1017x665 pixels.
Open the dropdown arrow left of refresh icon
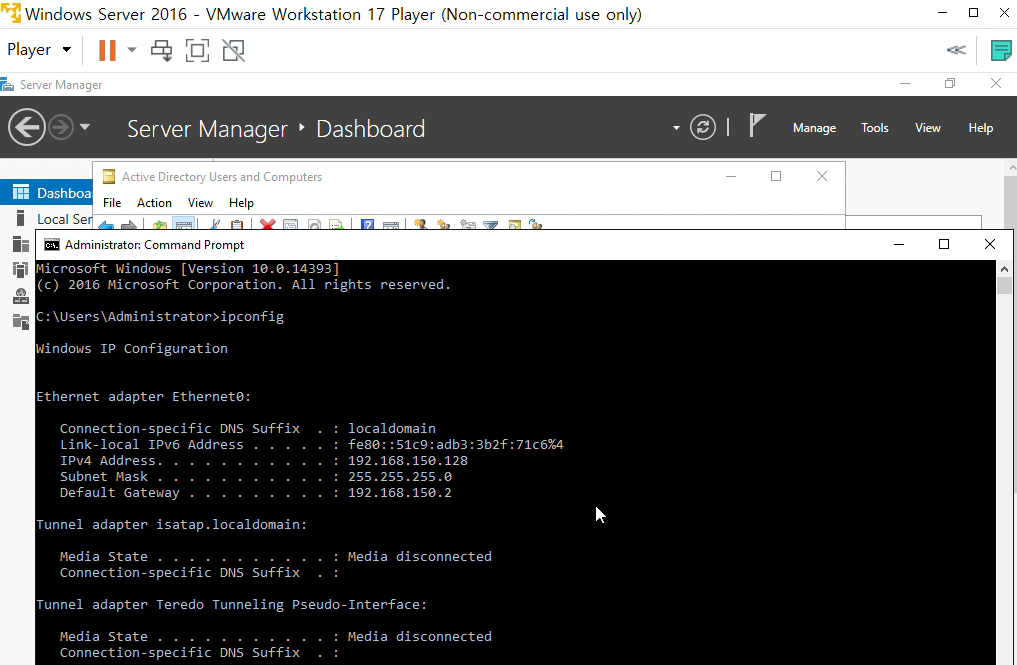676,128
